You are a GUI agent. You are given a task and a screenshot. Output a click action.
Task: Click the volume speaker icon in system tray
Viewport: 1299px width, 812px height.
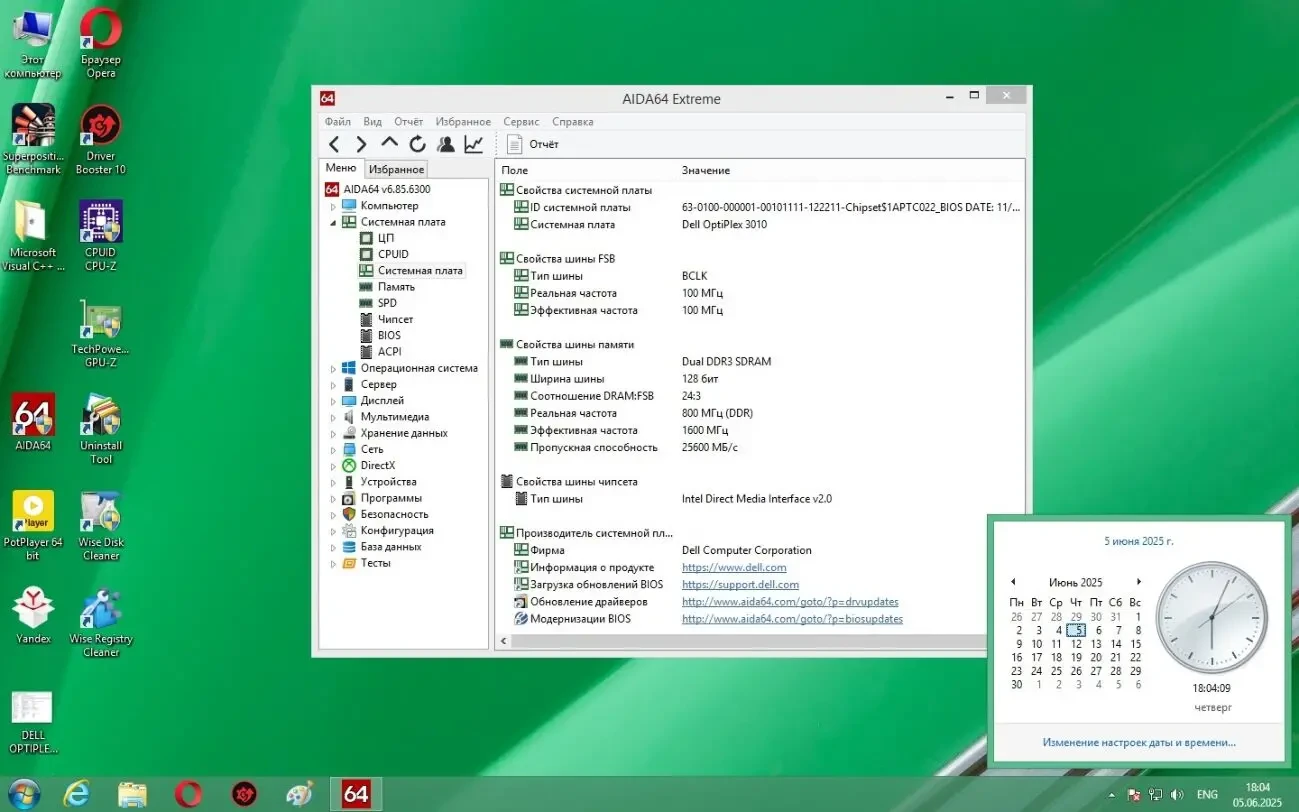click(1177, 794)
